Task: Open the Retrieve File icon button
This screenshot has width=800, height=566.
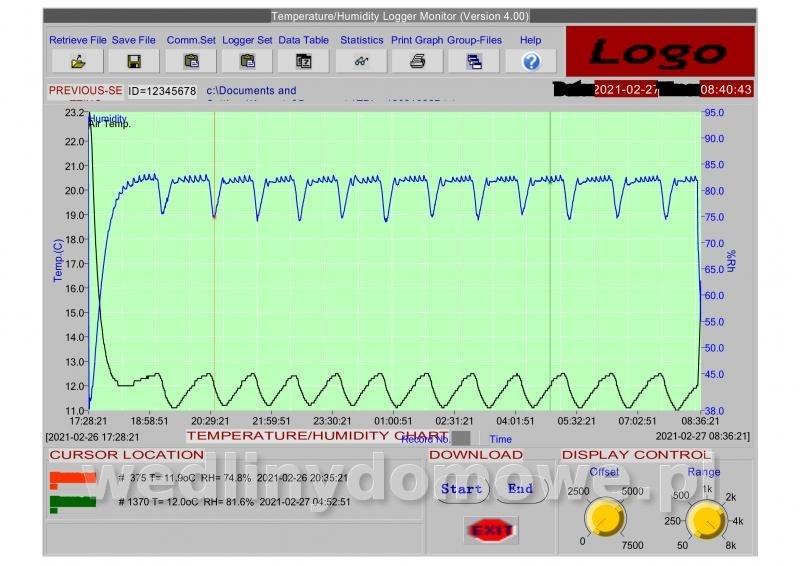Action: [78, 62]
